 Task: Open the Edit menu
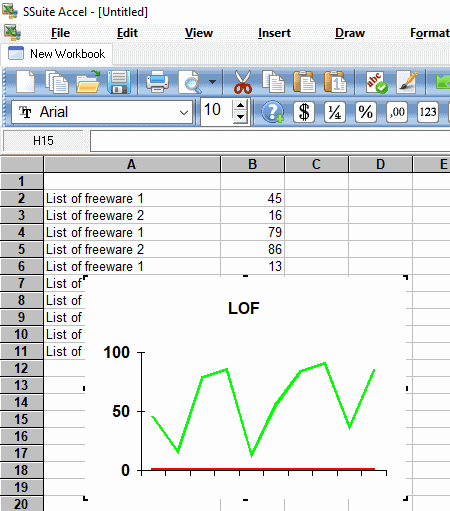tap(127, 33)
